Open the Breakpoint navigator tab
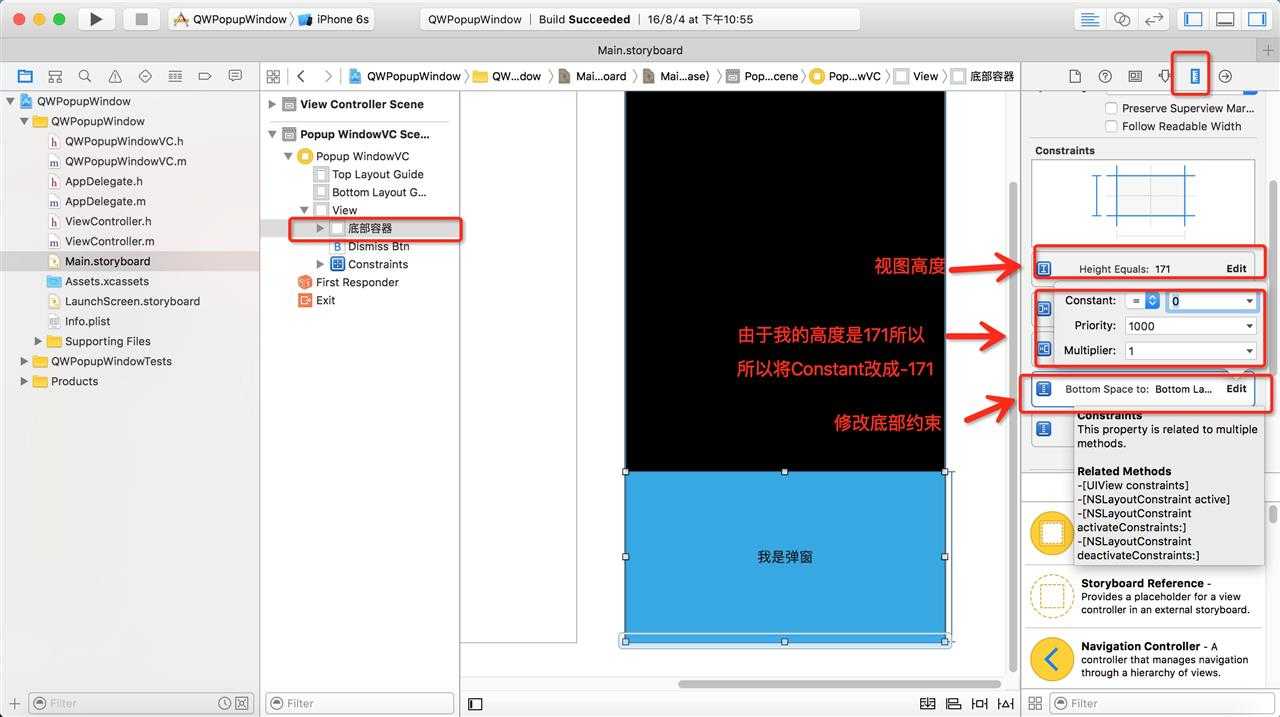Viewport: 1280px width, 717px height. click(205, 76)
